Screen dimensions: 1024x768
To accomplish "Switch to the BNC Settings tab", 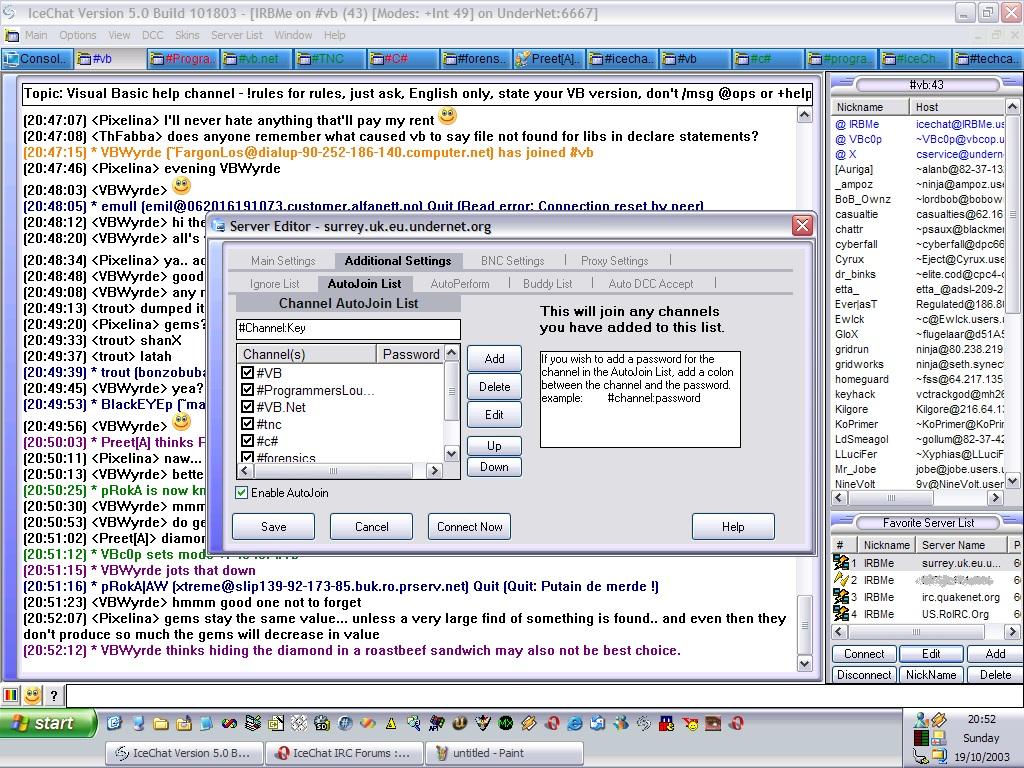I will pos(513,261).
